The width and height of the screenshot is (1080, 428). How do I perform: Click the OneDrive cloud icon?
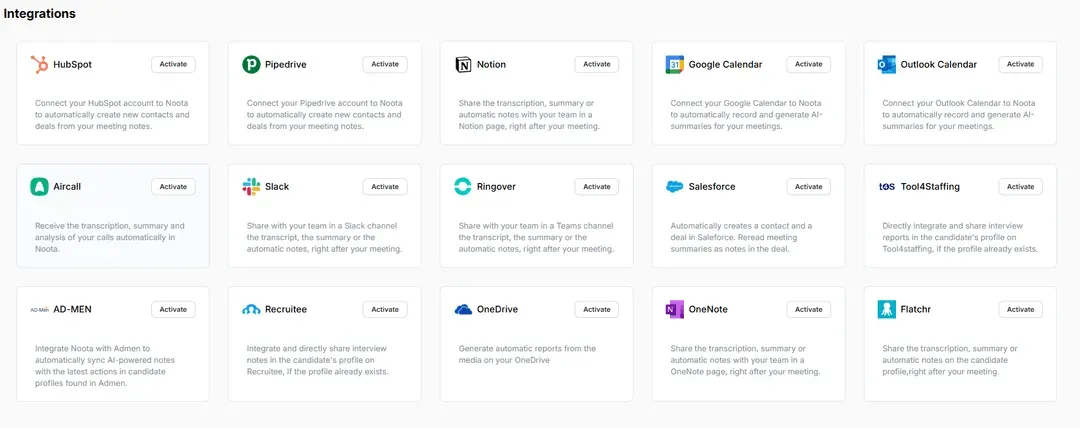pos(463,309)
